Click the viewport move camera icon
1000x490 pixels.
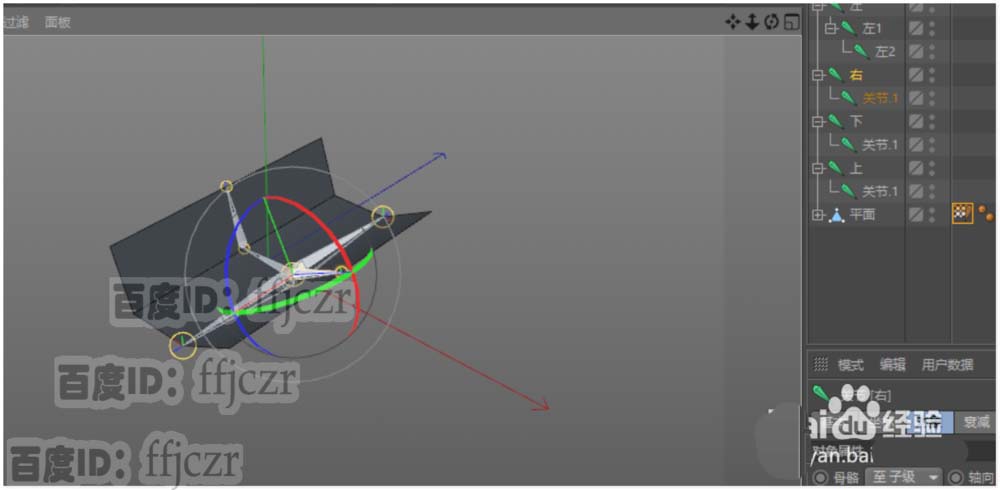pos(732,22)
